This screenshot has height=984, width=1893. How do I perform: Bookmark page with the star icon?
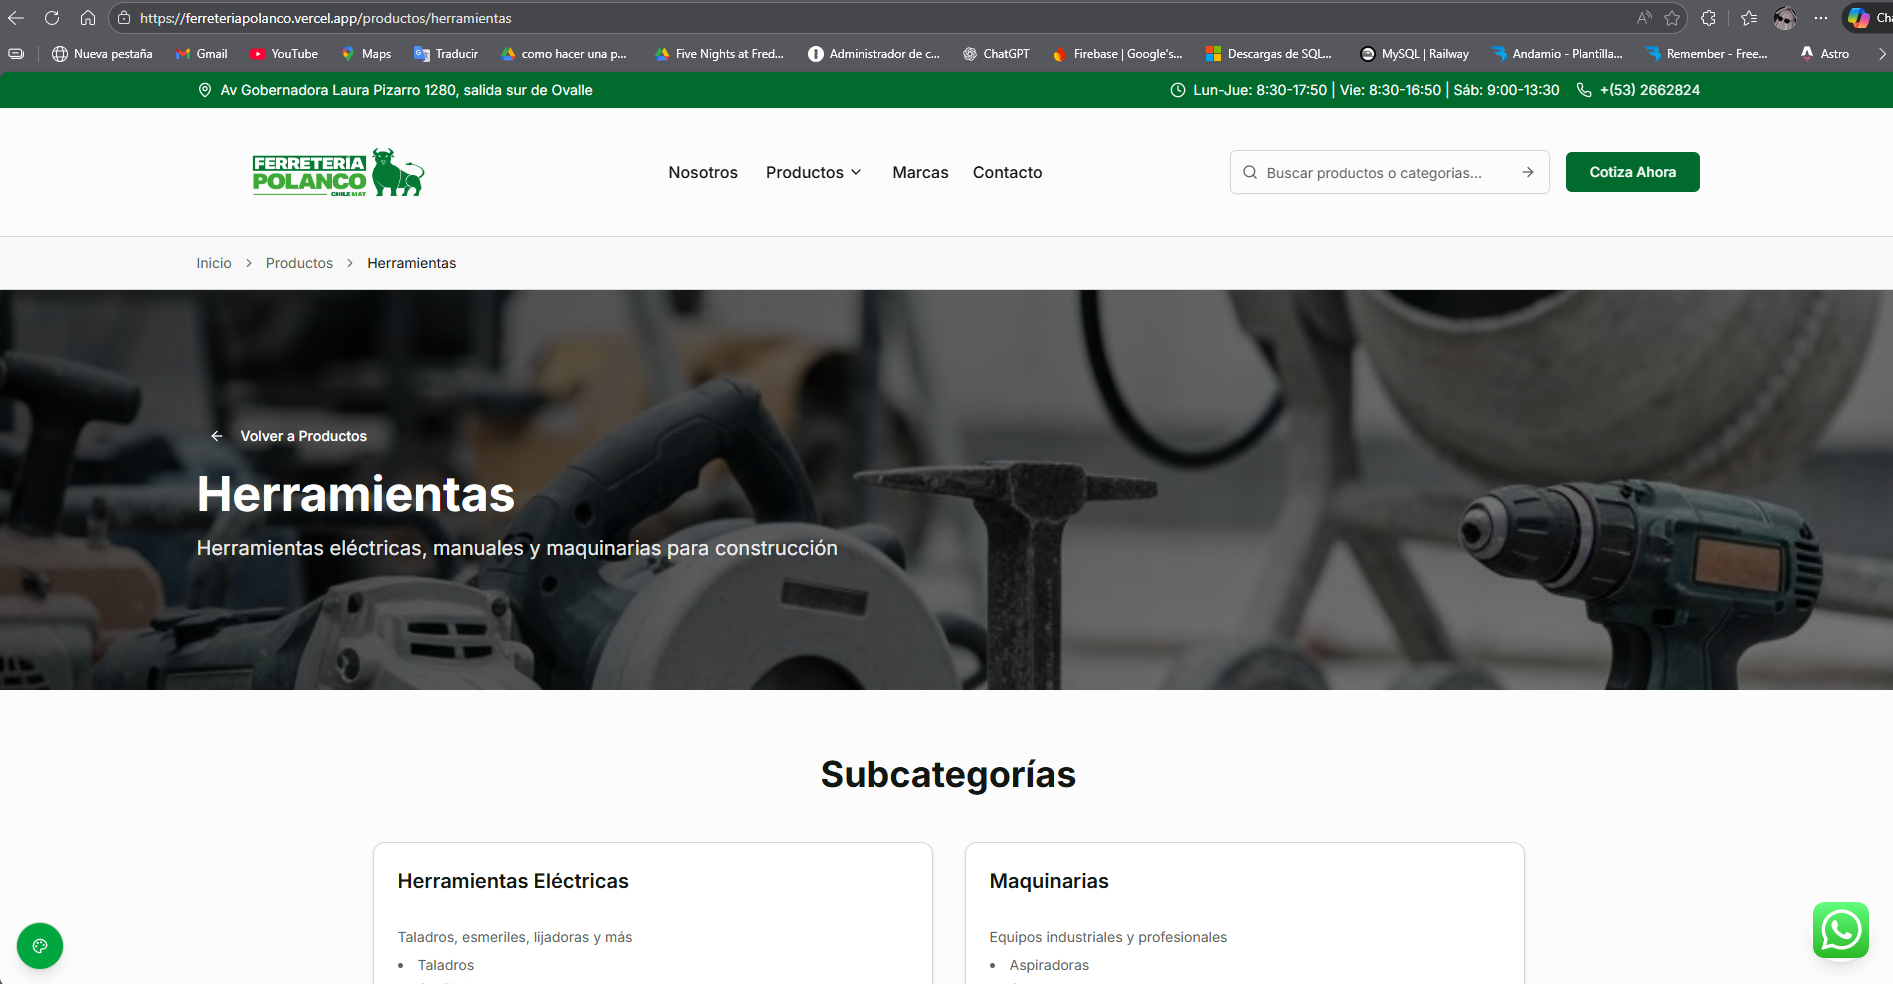pos(1672,18)
